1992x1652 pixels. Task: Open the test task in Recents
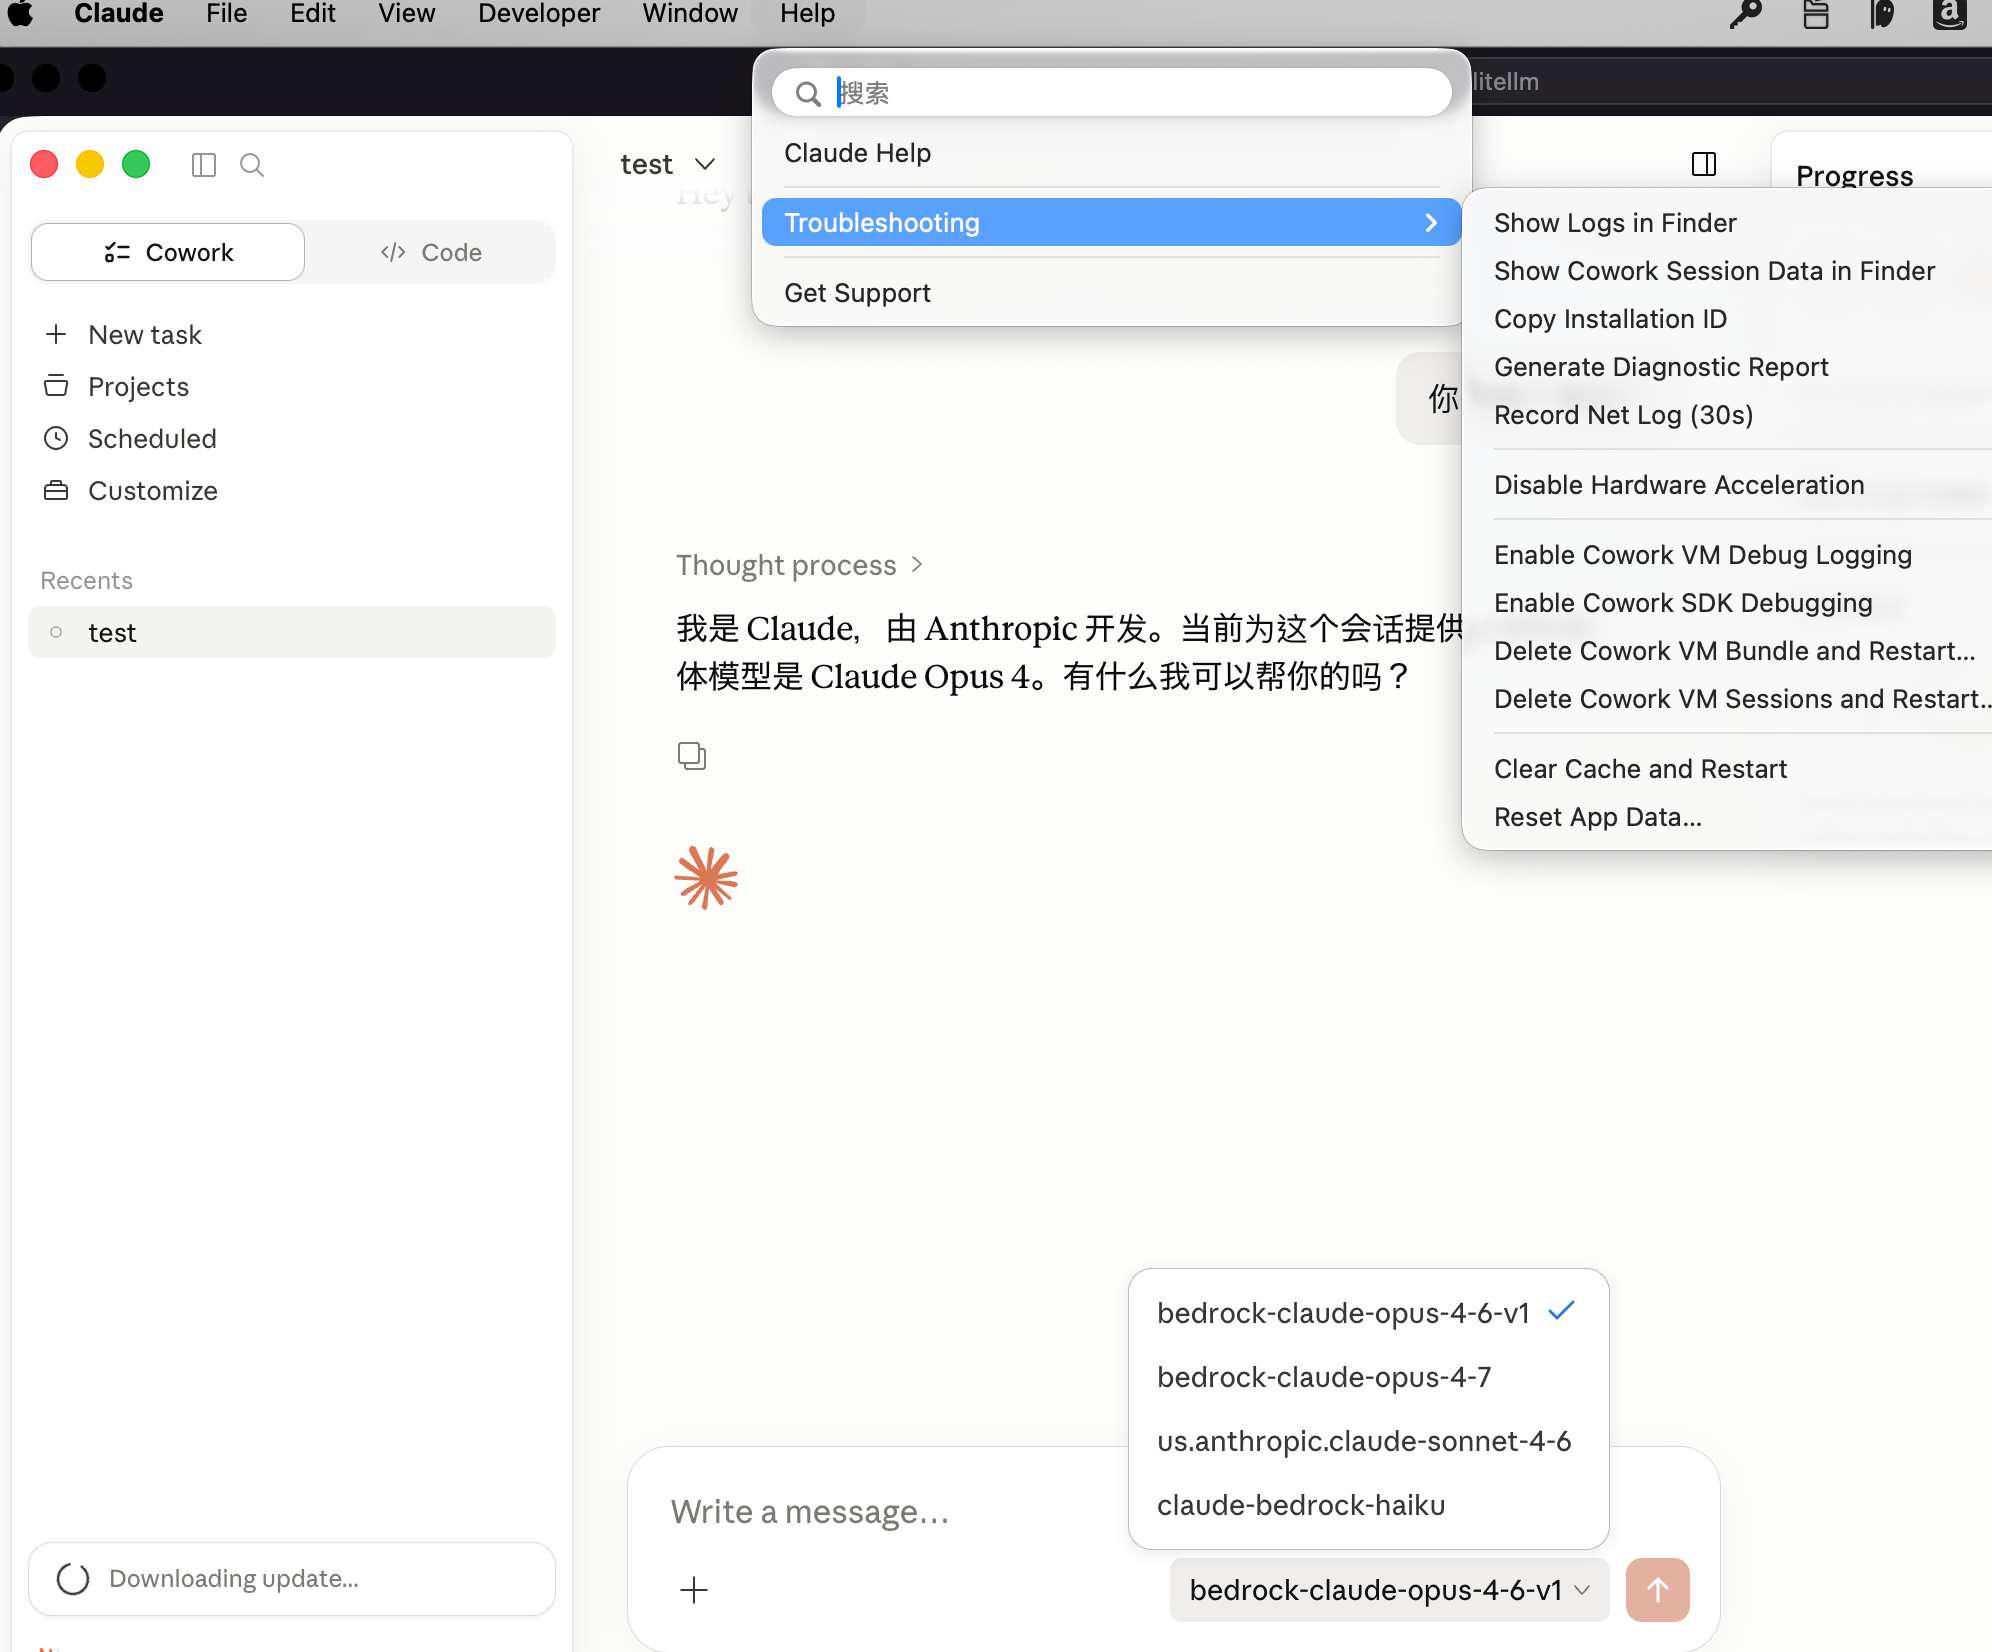(x=292, y=633)
